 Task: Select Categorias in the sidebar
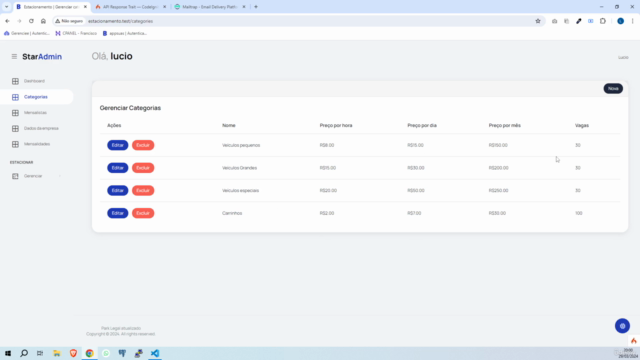[x=36, y=97]
